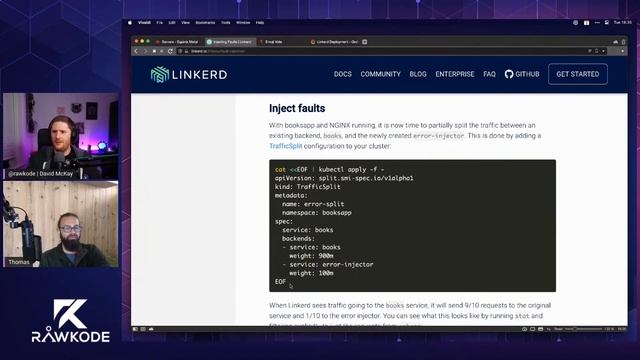Select David McKay webcam thumbnail
Image resolution: width=640 pixels, height=360 pixels.
tap(60, 136)
